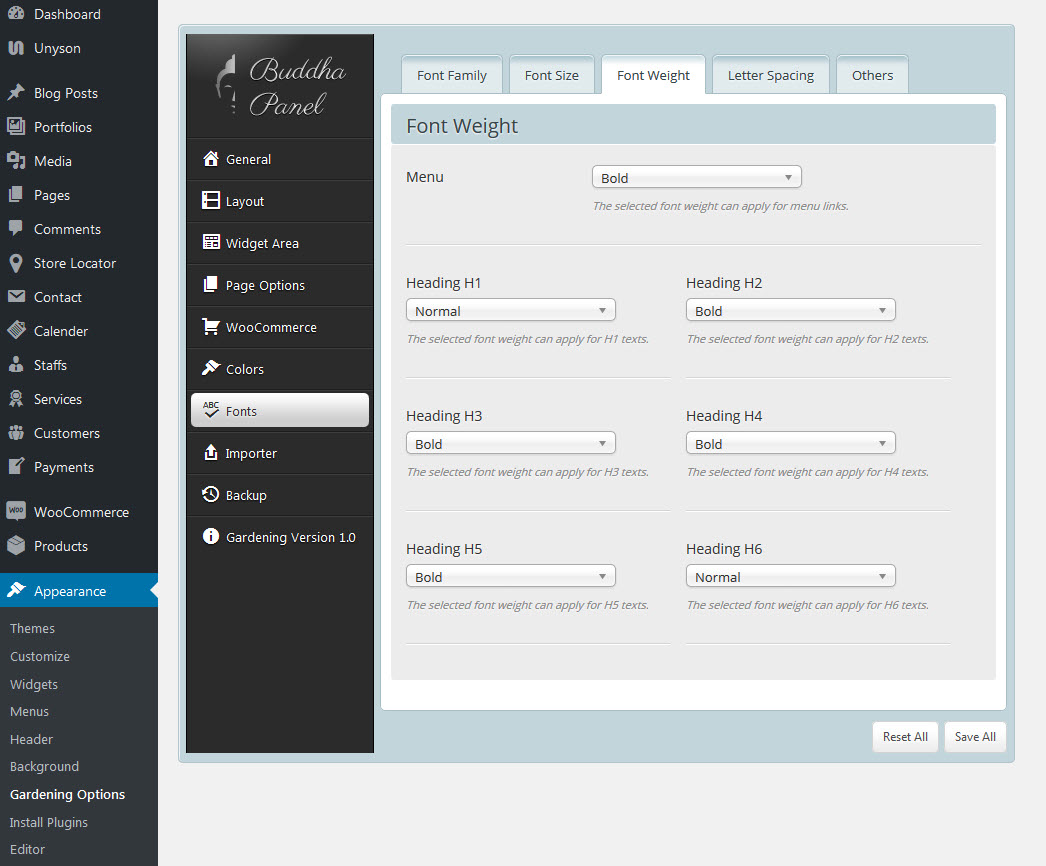
Task: Click the Save All button
Action: click(975, 737)
